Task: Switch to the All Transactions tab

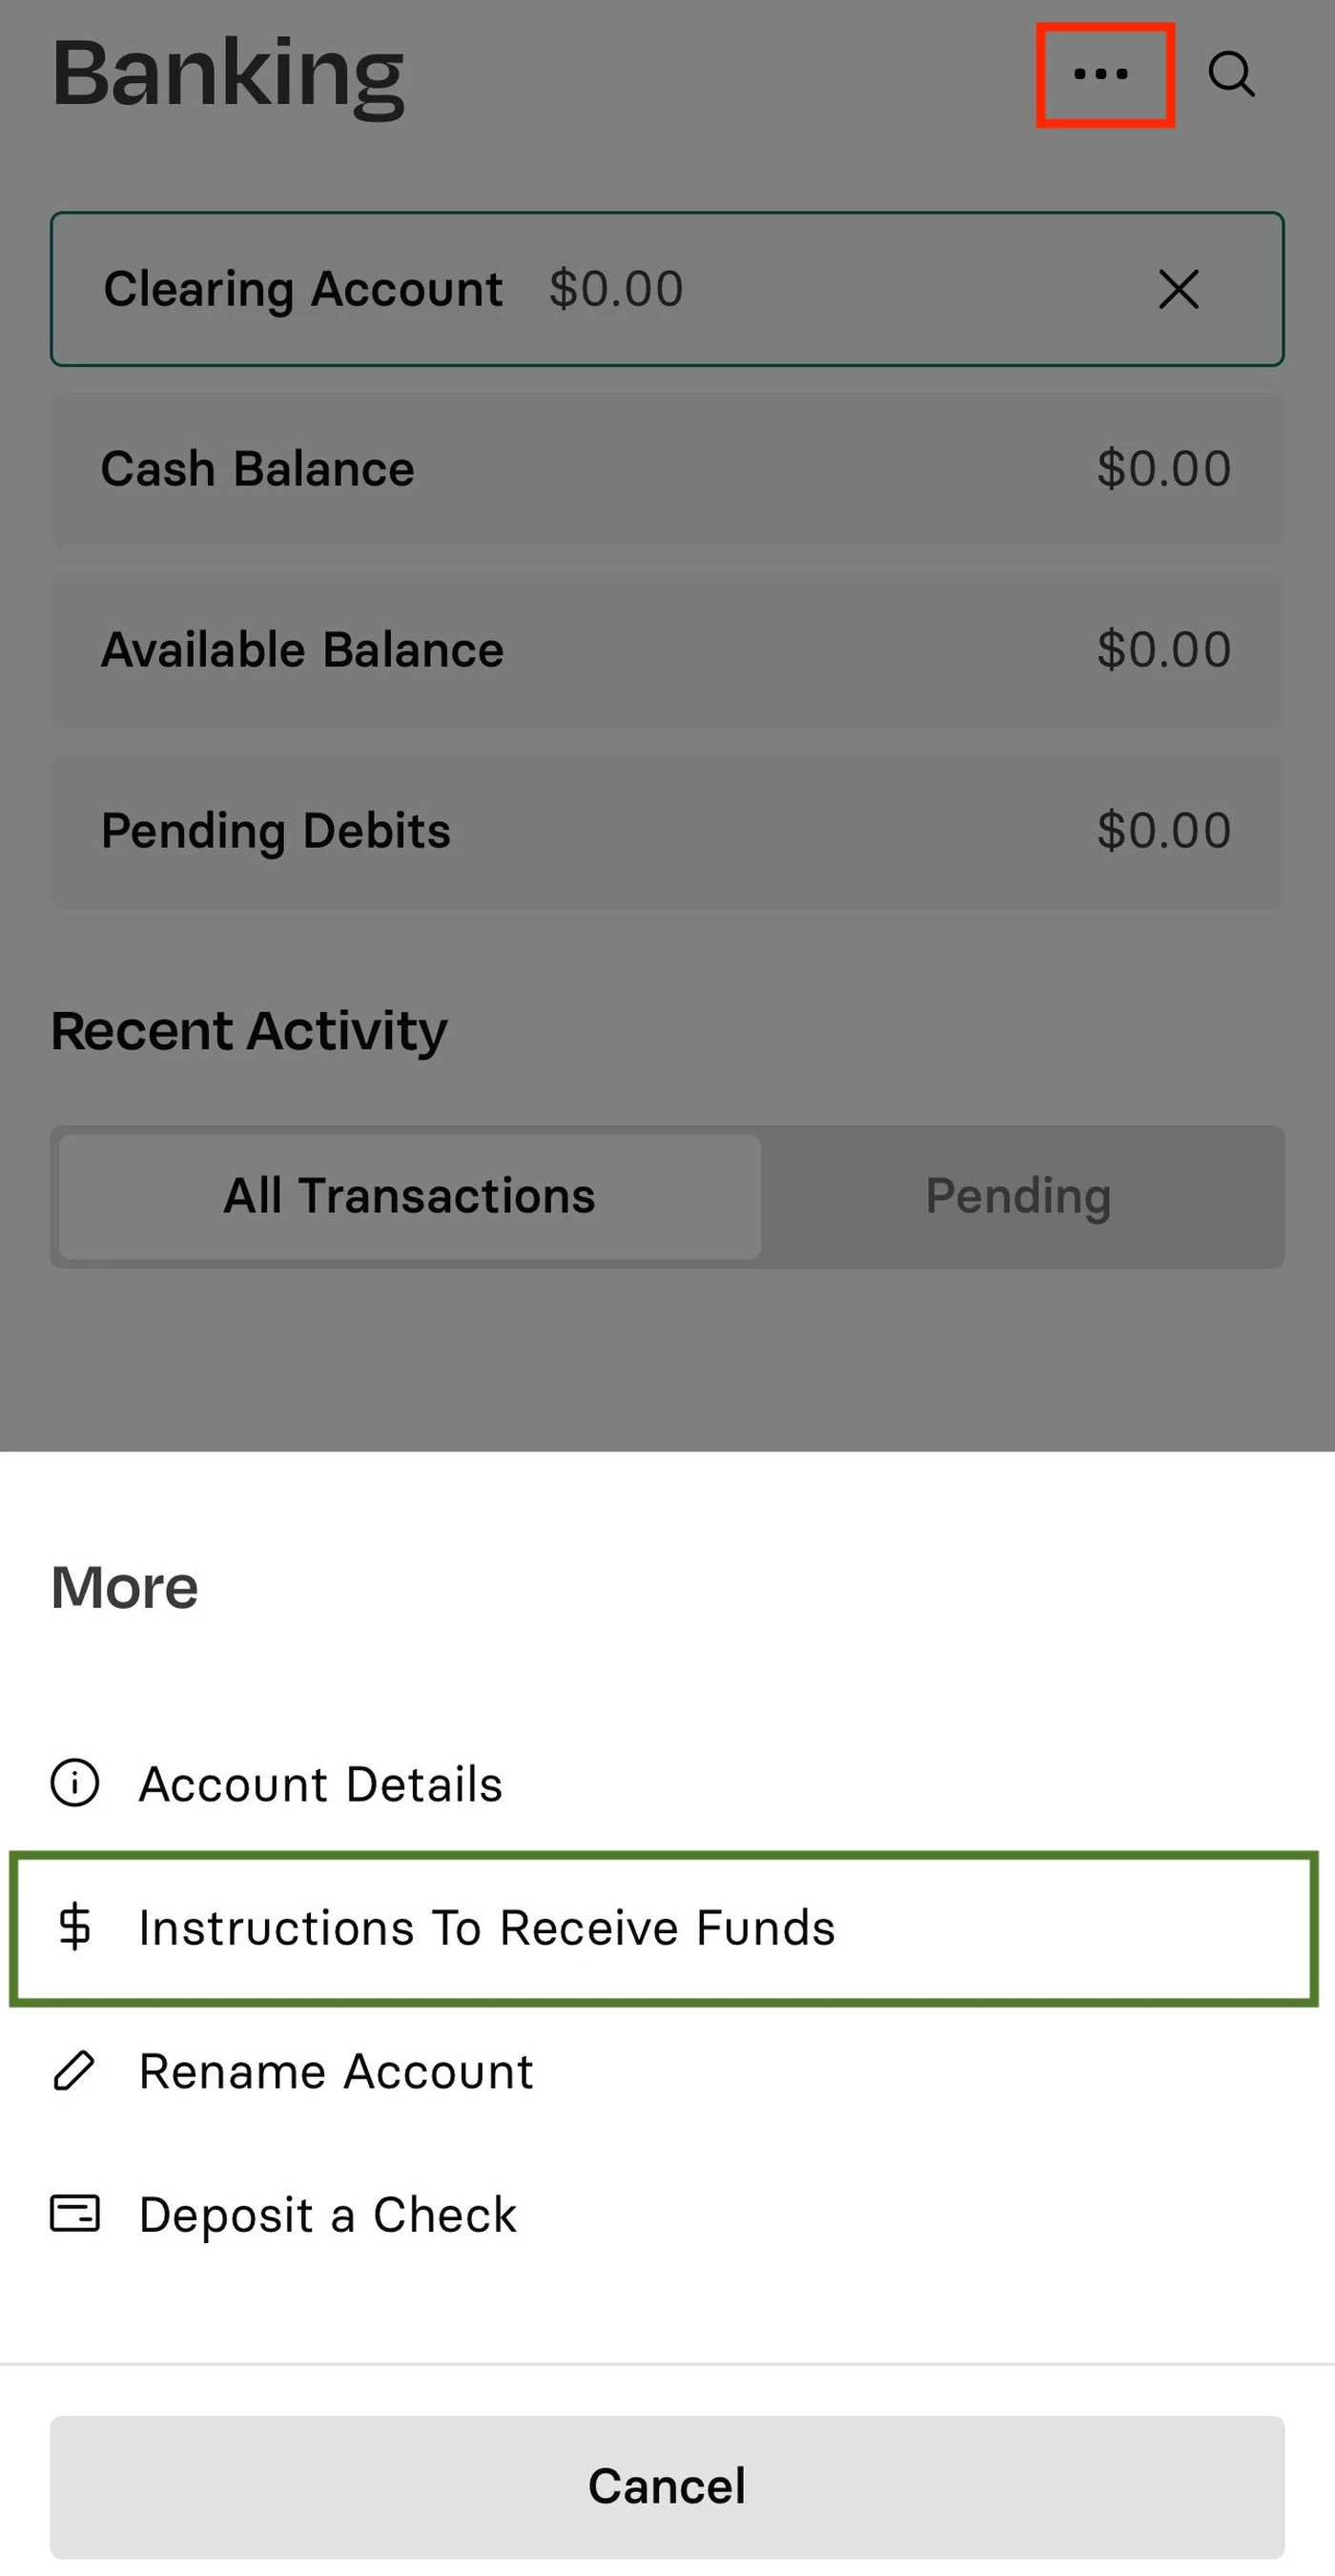Action: 410,1196
